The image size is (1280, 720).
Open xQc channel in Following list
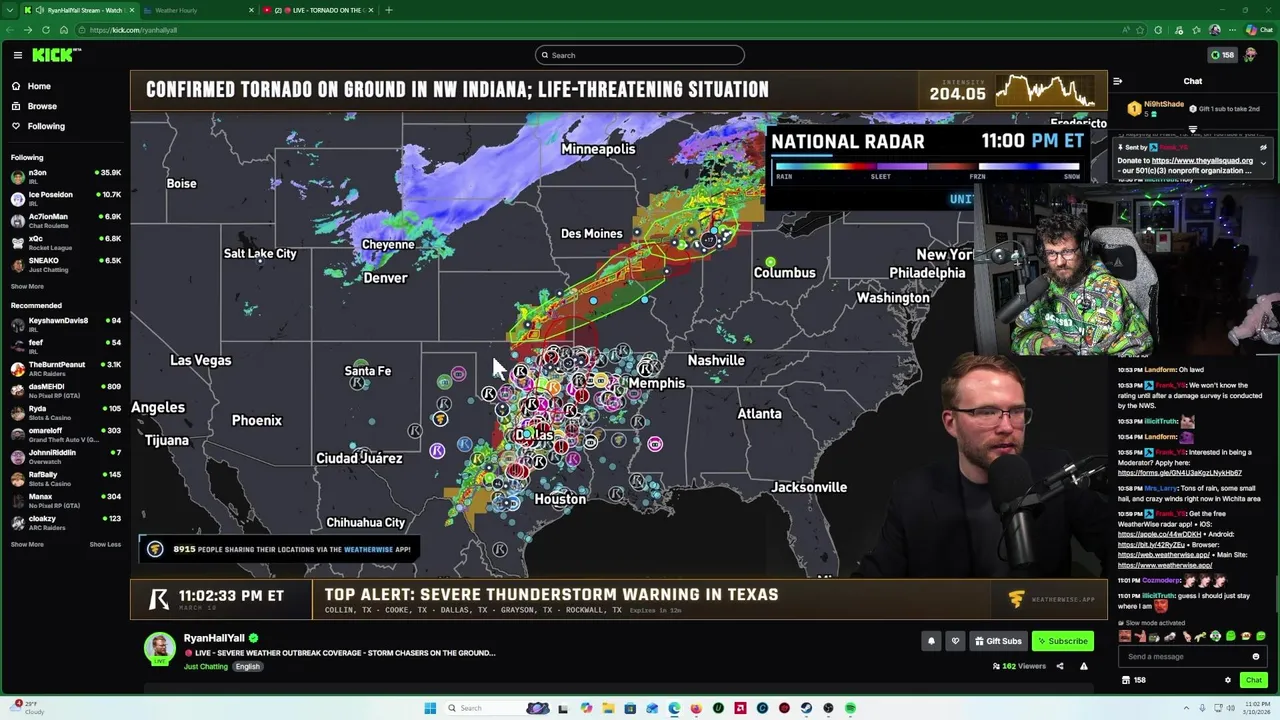tap(66, 241)
